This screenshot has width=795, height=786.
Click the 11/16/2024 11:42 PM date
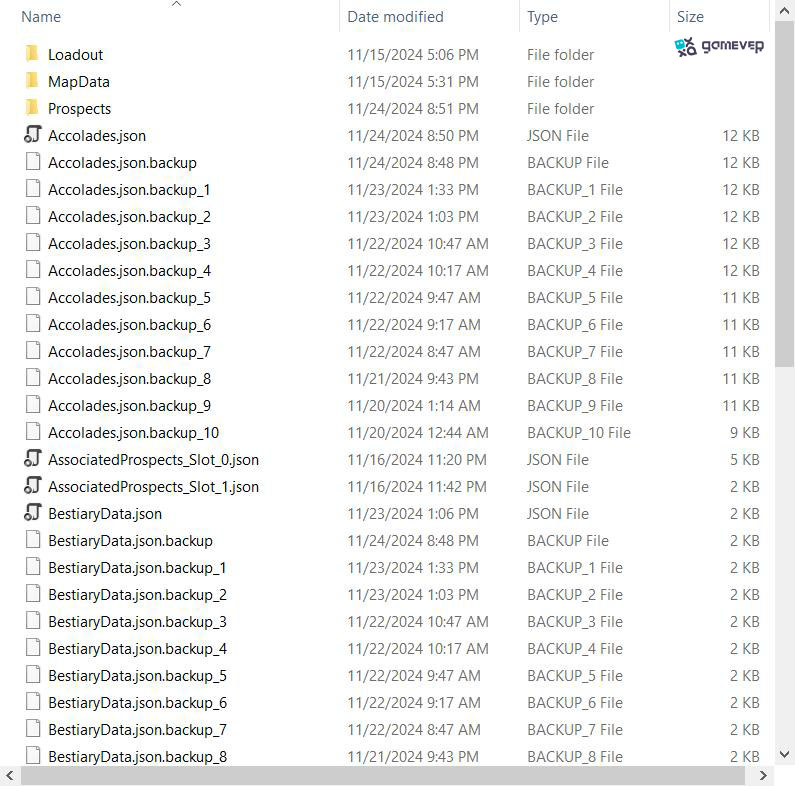click(x=417, y=486)
